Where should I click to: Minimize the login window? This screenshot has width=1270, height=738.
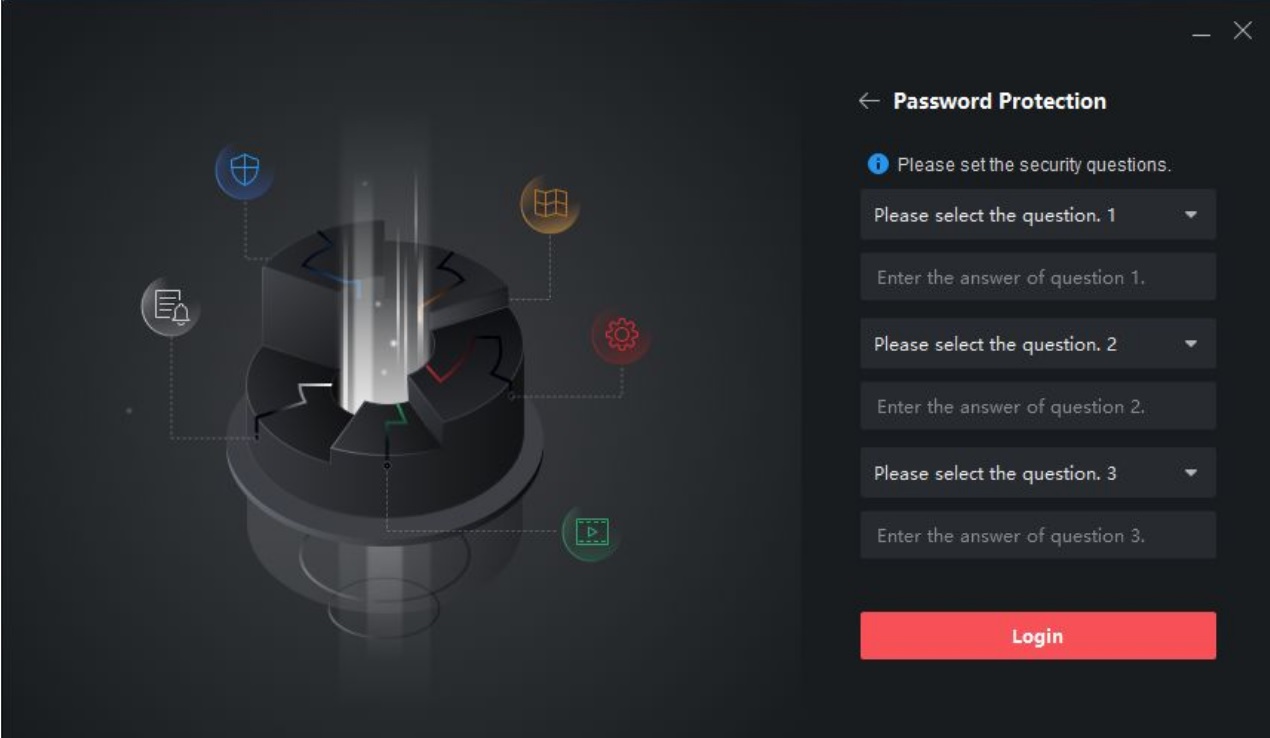click(x=1203, y=33)
